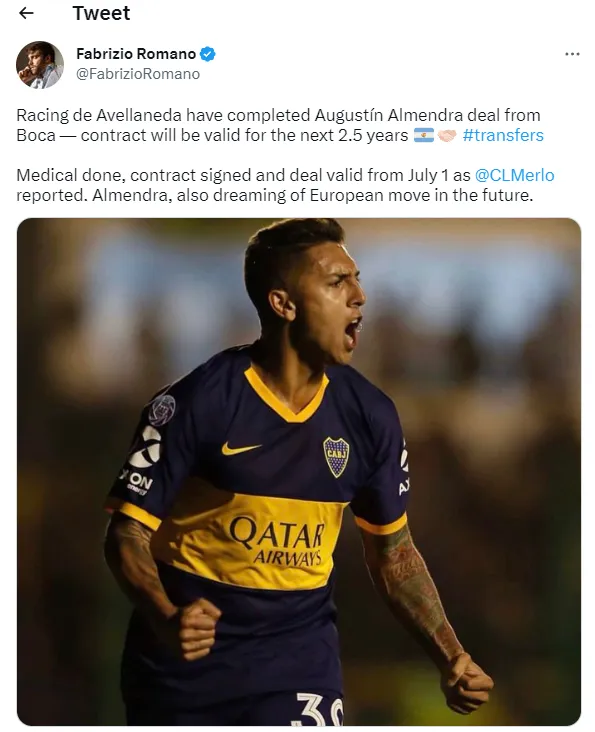Click the Nike swoosh on jersey
The width and height of the screenshot is (595, 732).
[x=240, y=448]
